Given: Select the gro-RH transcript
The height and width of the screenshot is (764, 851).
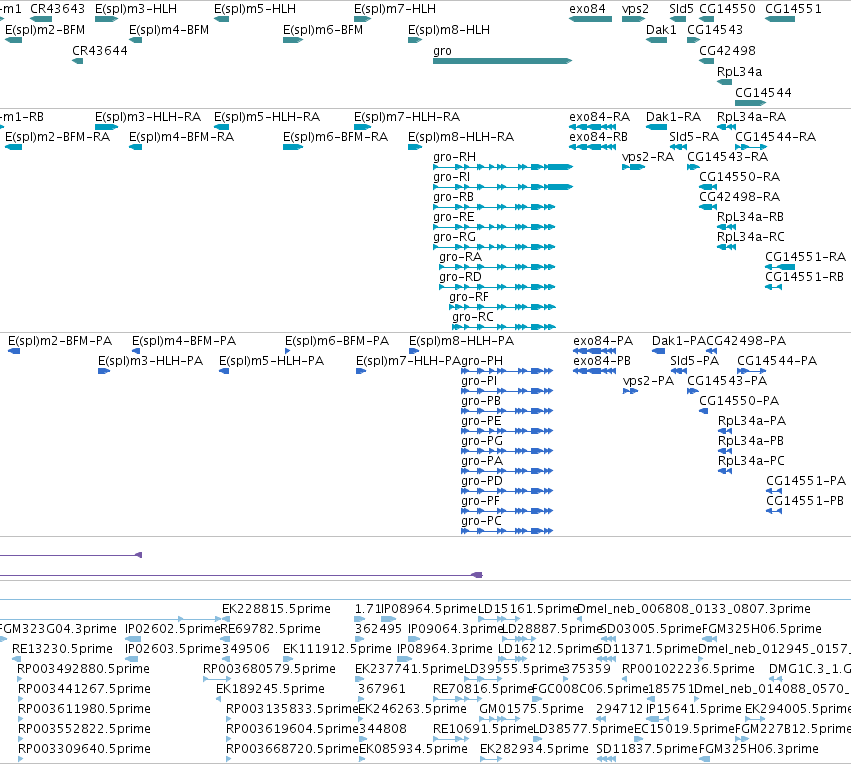Looking at the screenshot, I should (503, 167).
